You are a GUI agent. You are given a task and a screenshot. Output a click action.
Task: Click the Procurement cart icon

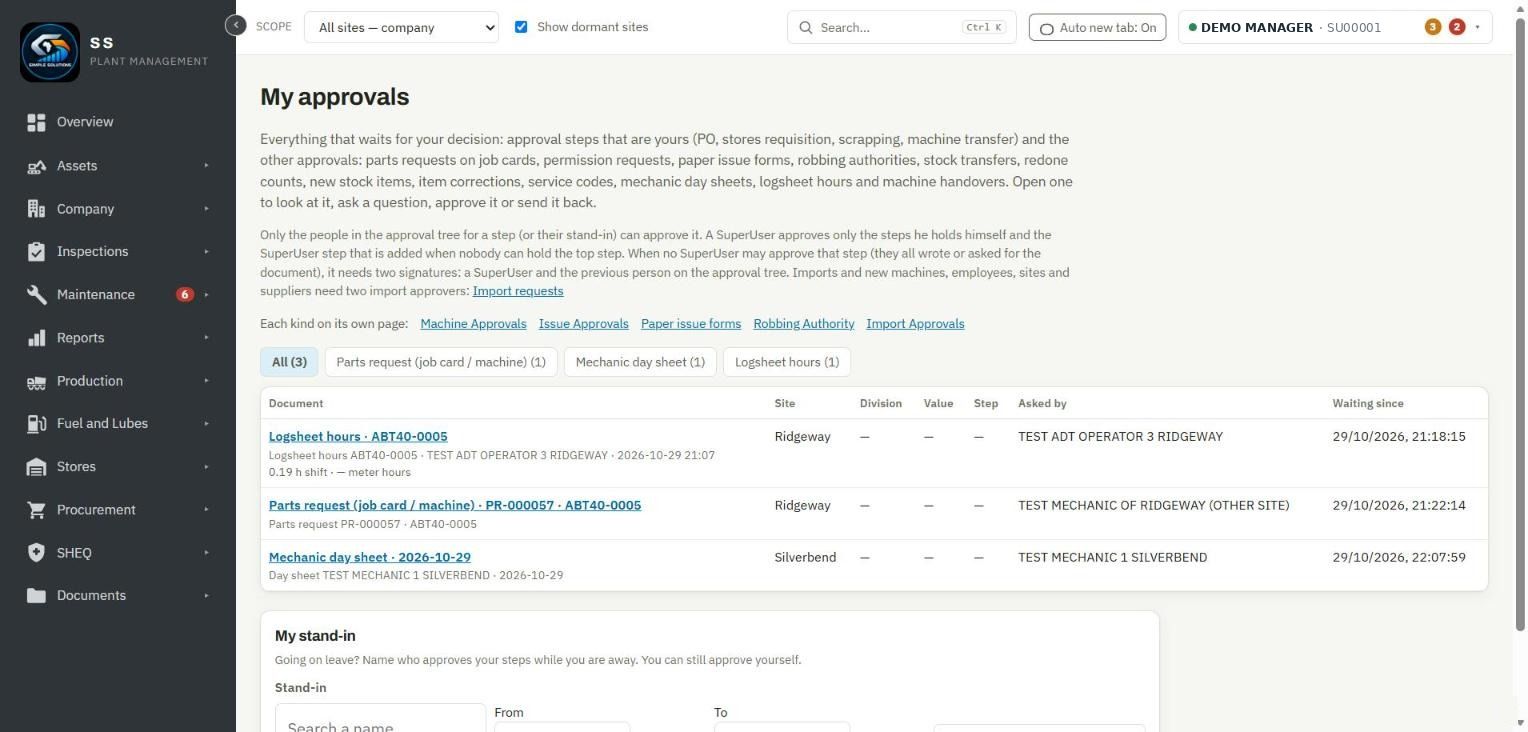37,510
